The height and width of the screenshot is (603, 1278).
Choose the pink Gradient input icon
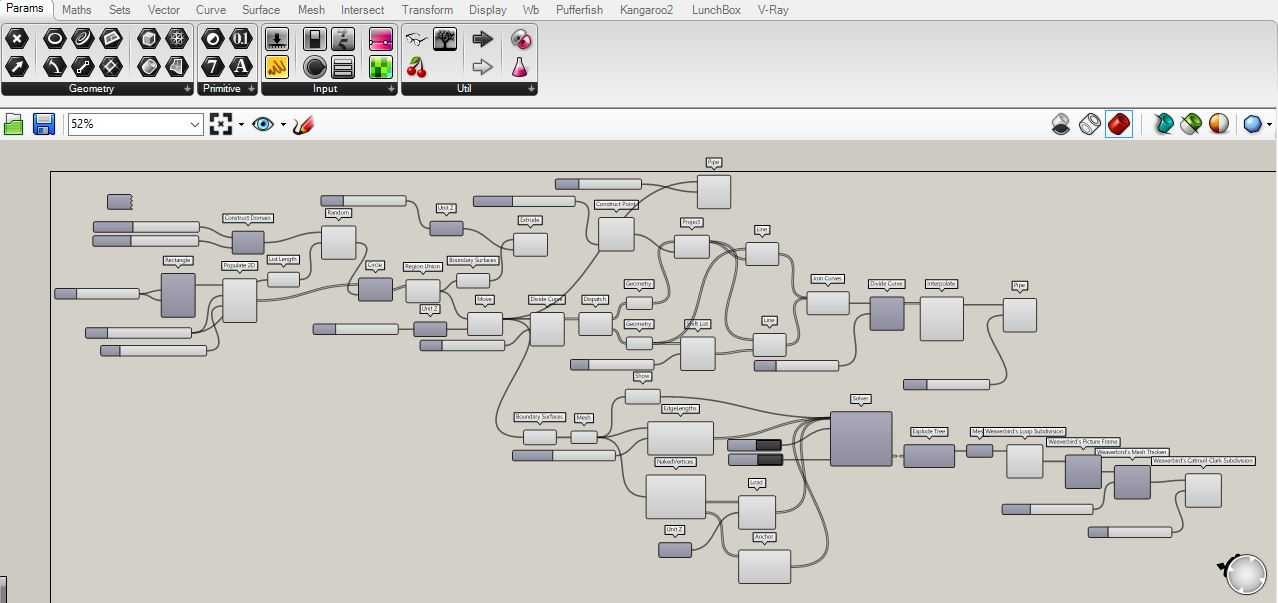381,39
